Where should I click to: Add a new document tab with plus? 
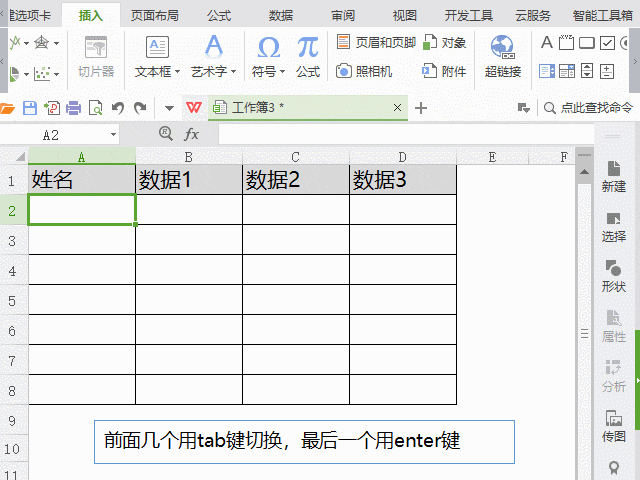pos(421,108)
